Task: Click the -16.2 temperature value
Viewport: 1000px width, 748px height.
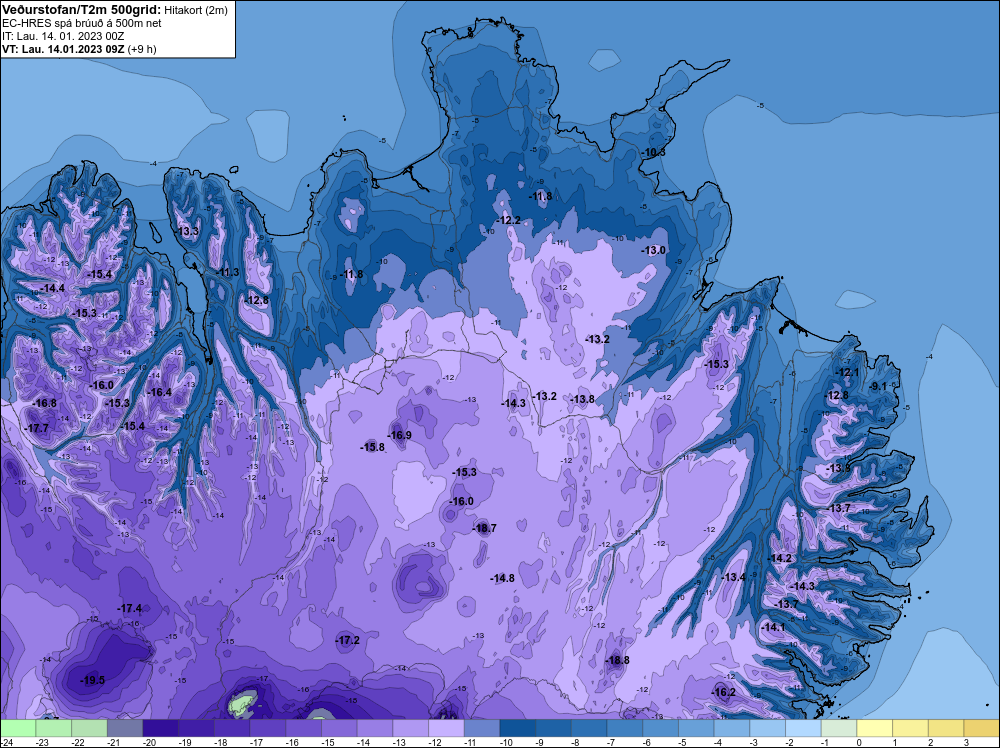Action: 723,693
